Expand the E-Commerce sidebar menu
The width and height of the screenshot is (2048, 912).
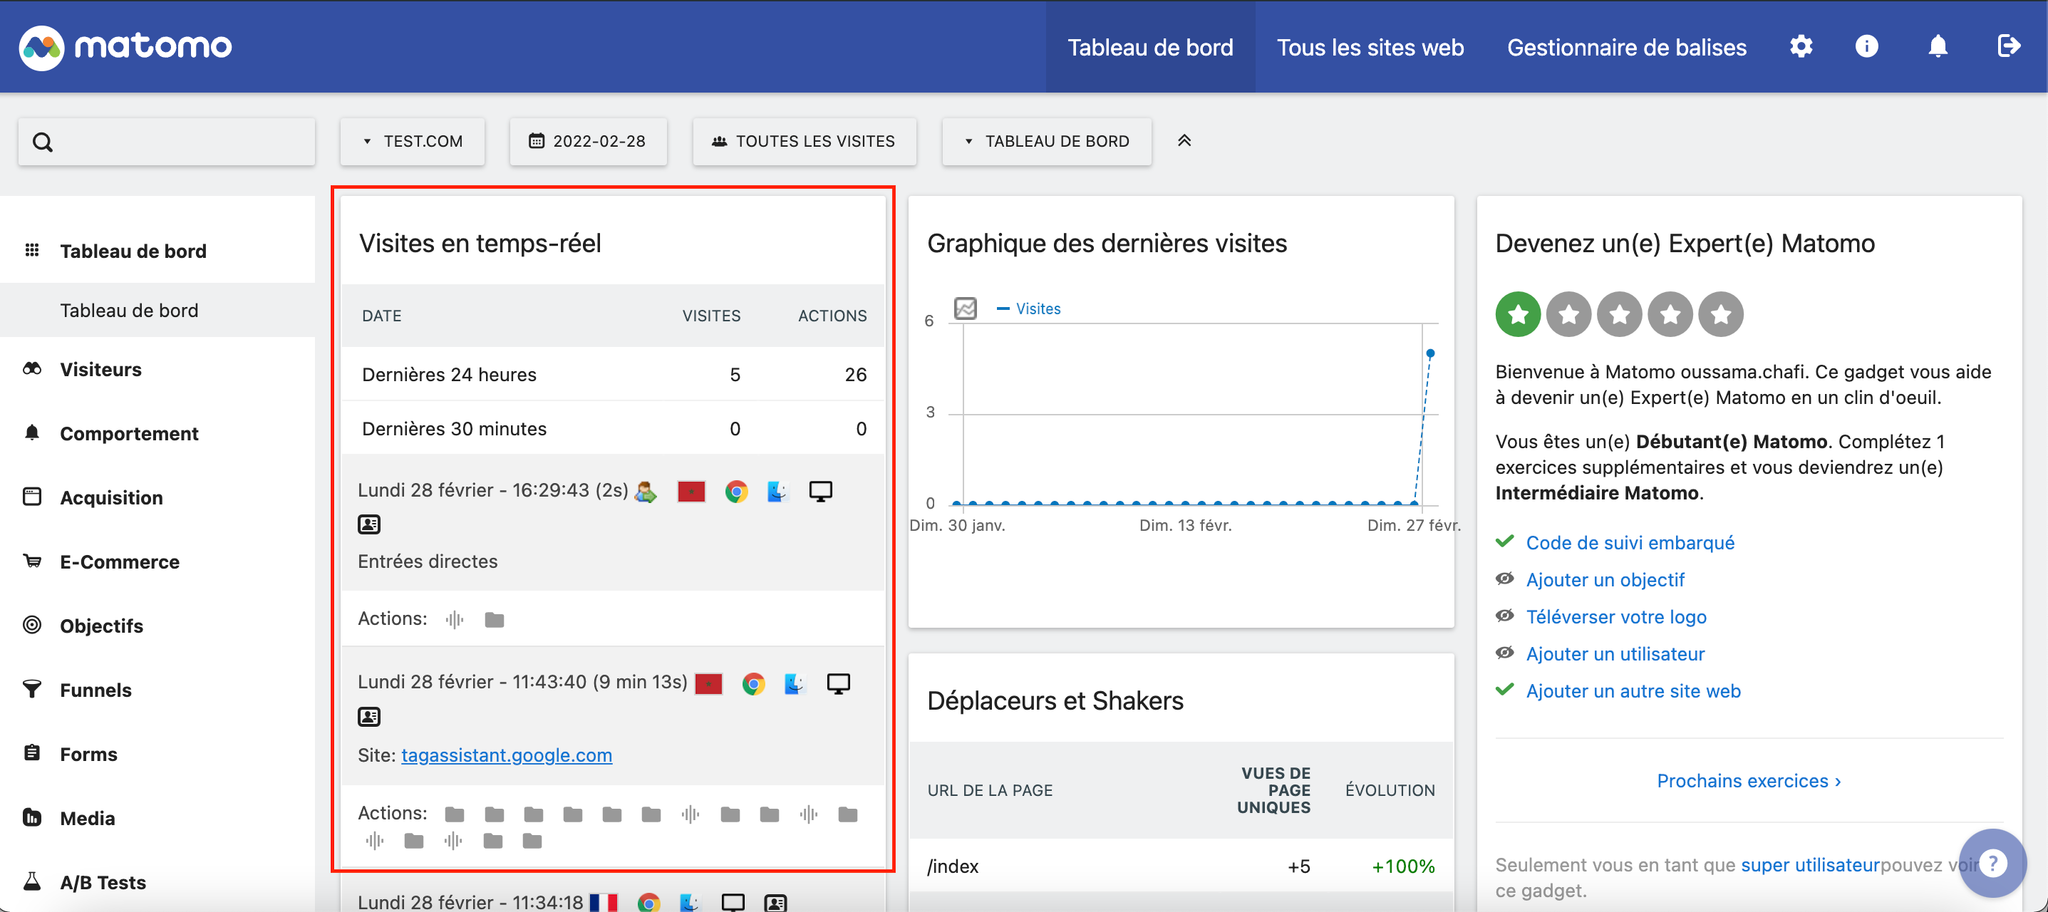119,561
